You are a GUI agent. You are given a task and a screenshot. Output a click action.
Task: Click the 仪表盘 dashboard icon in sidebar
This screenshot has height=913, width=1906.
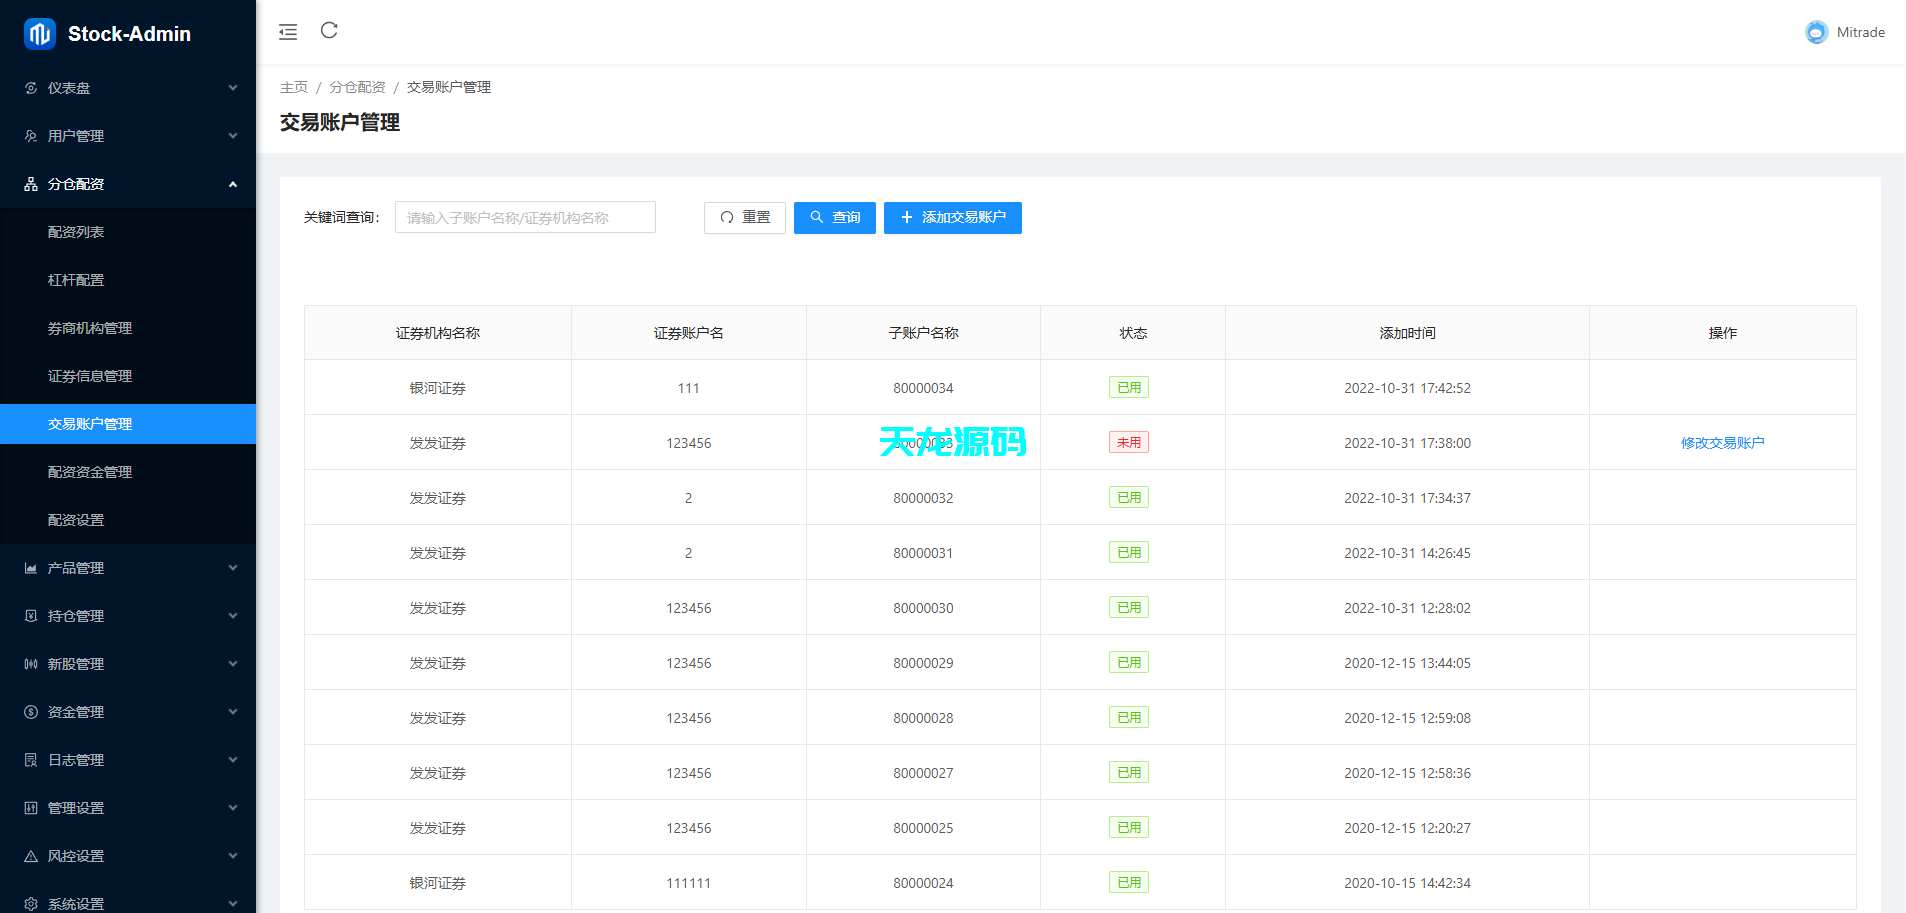click(31, 88)
